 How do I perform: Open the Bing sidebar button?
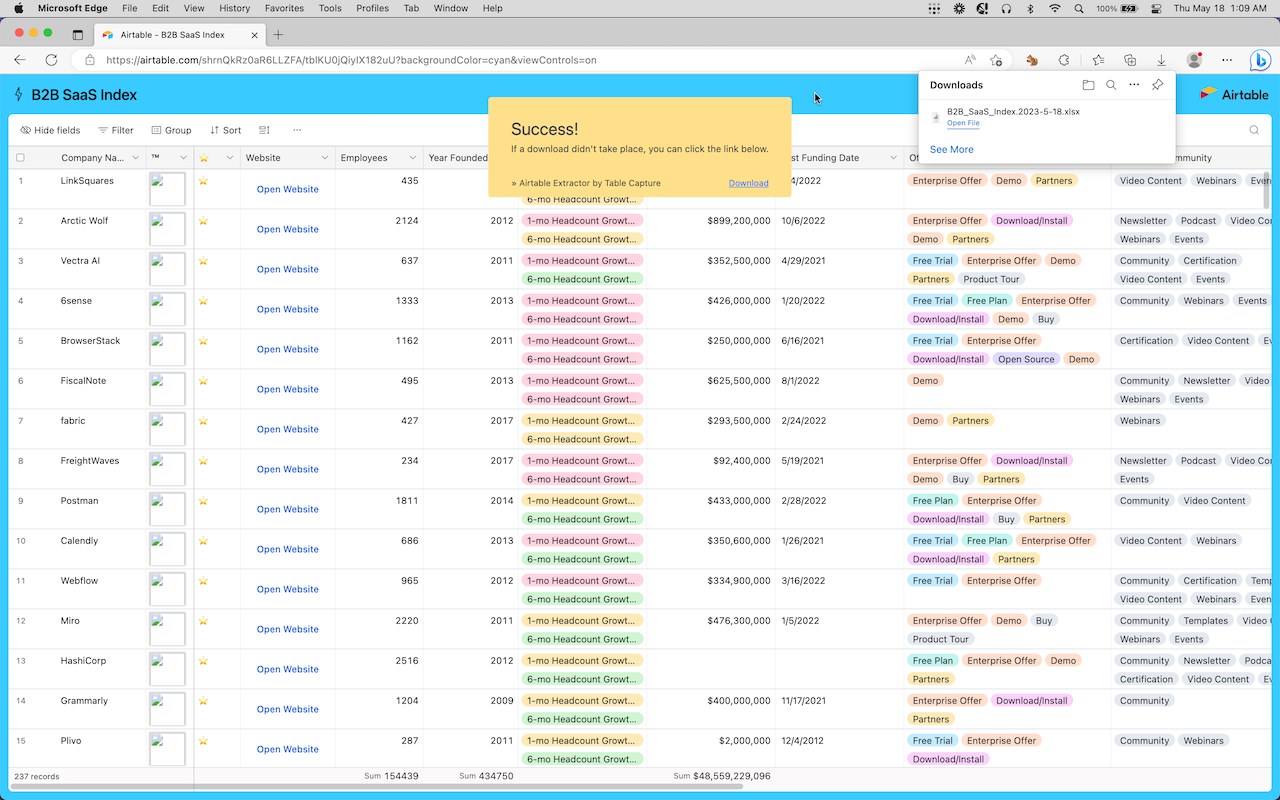[1261, 60]
